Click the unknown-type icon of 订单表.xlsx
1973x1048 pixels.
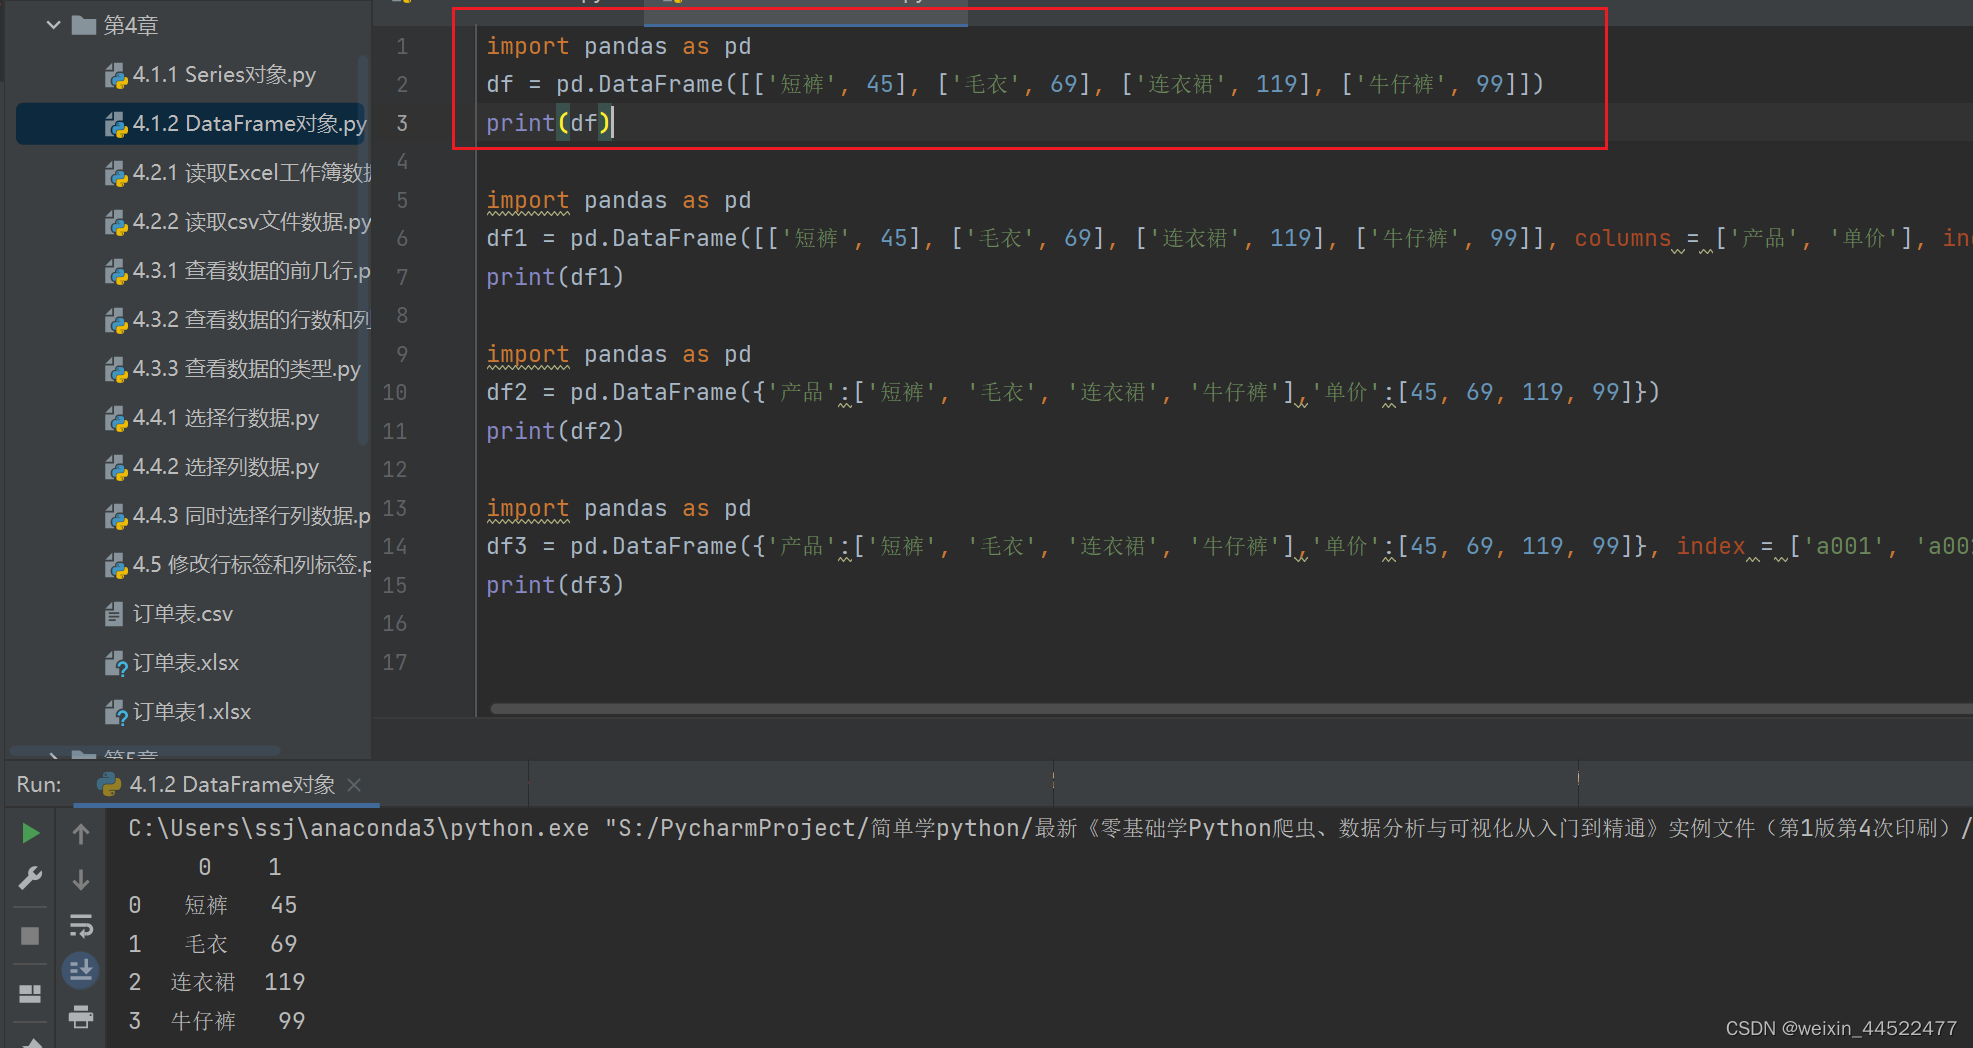coord(115,664)
